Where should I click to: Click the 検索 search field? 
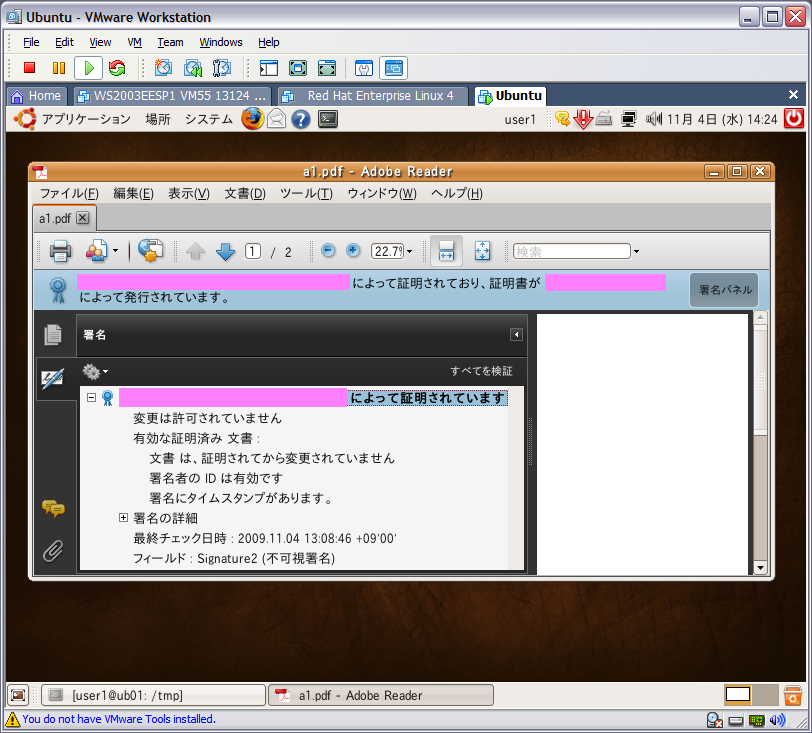[572, 251]
